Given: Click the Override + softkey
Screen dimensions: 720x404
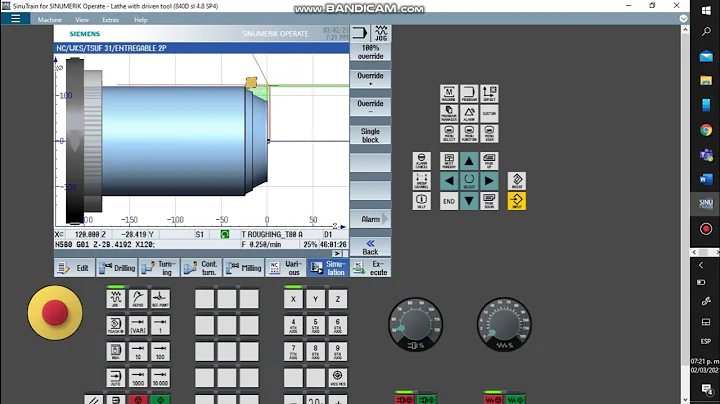Looking at the screenshot, I should (x=371, y=79).
